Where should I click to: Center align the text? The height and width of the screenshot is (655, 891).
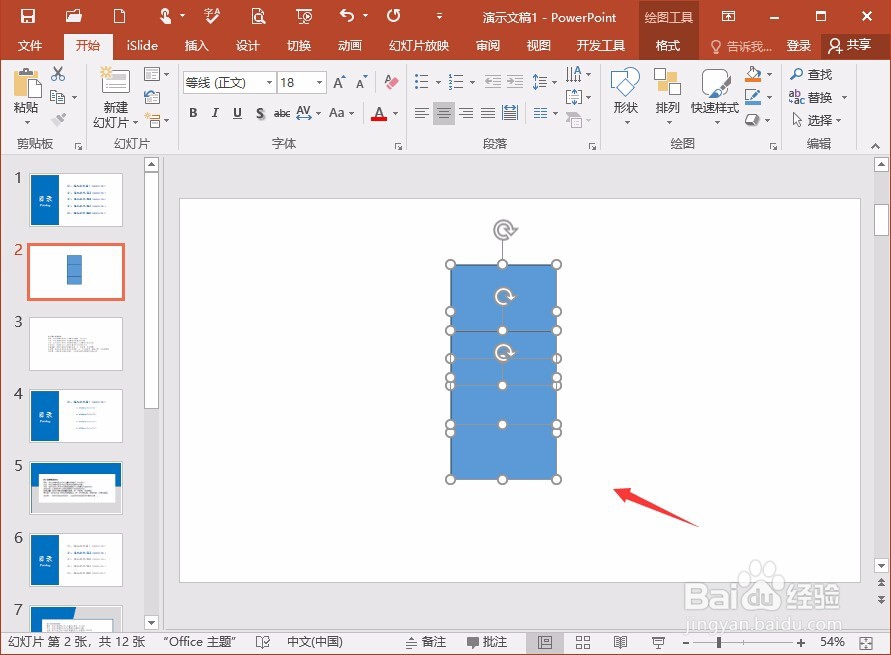[444, 112]
